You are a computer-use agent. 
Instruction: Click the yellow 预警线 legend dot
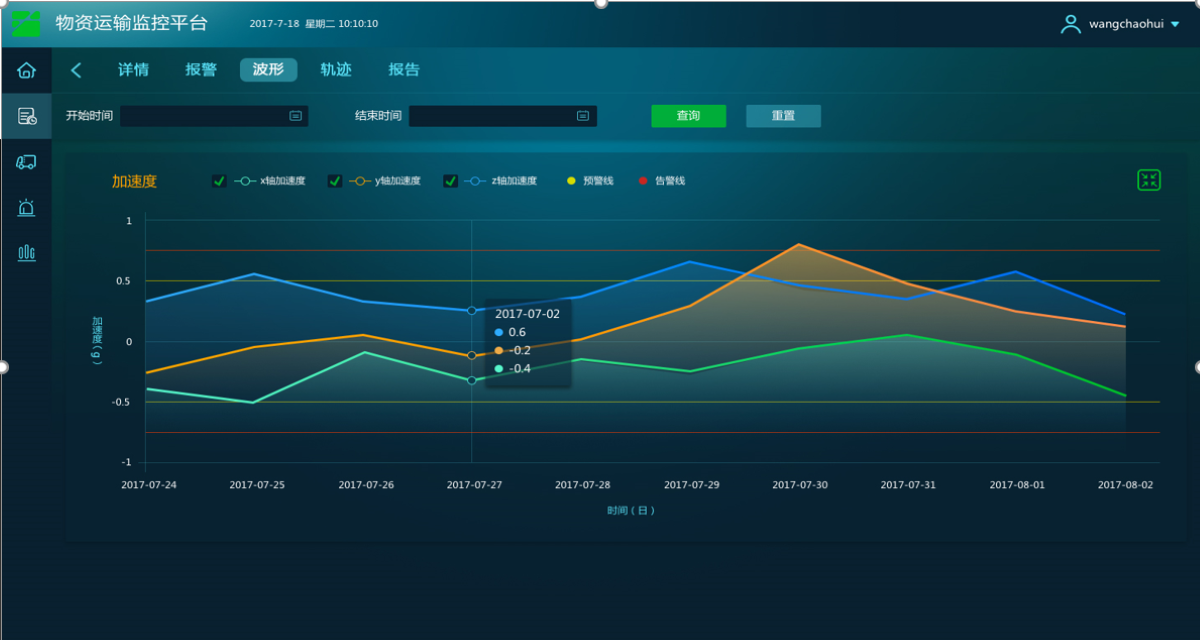coord(571,181)
